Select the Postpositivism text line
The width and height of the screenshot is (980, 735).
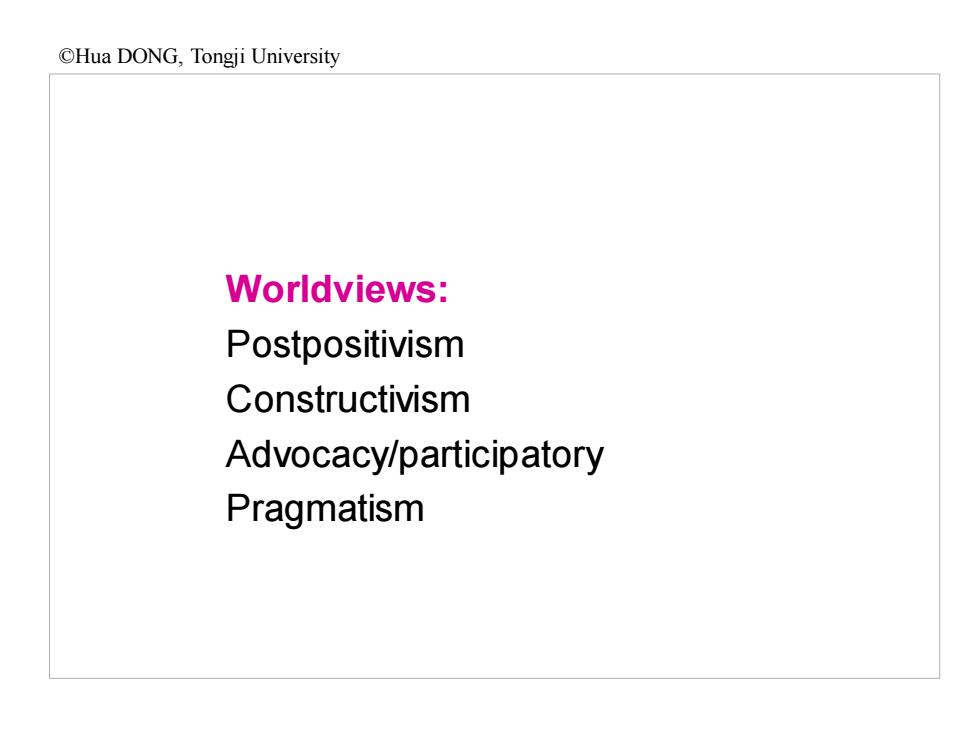345,345
